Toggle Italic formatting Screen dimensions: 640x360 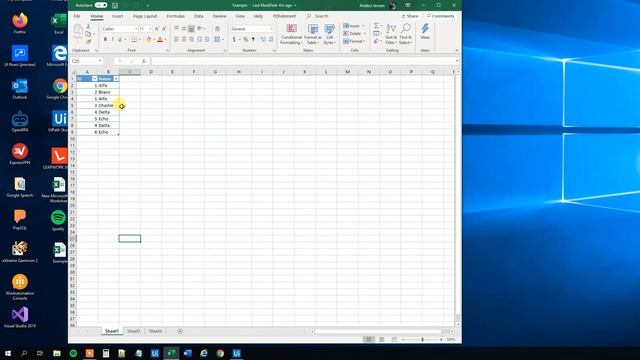tap(112, 39)
